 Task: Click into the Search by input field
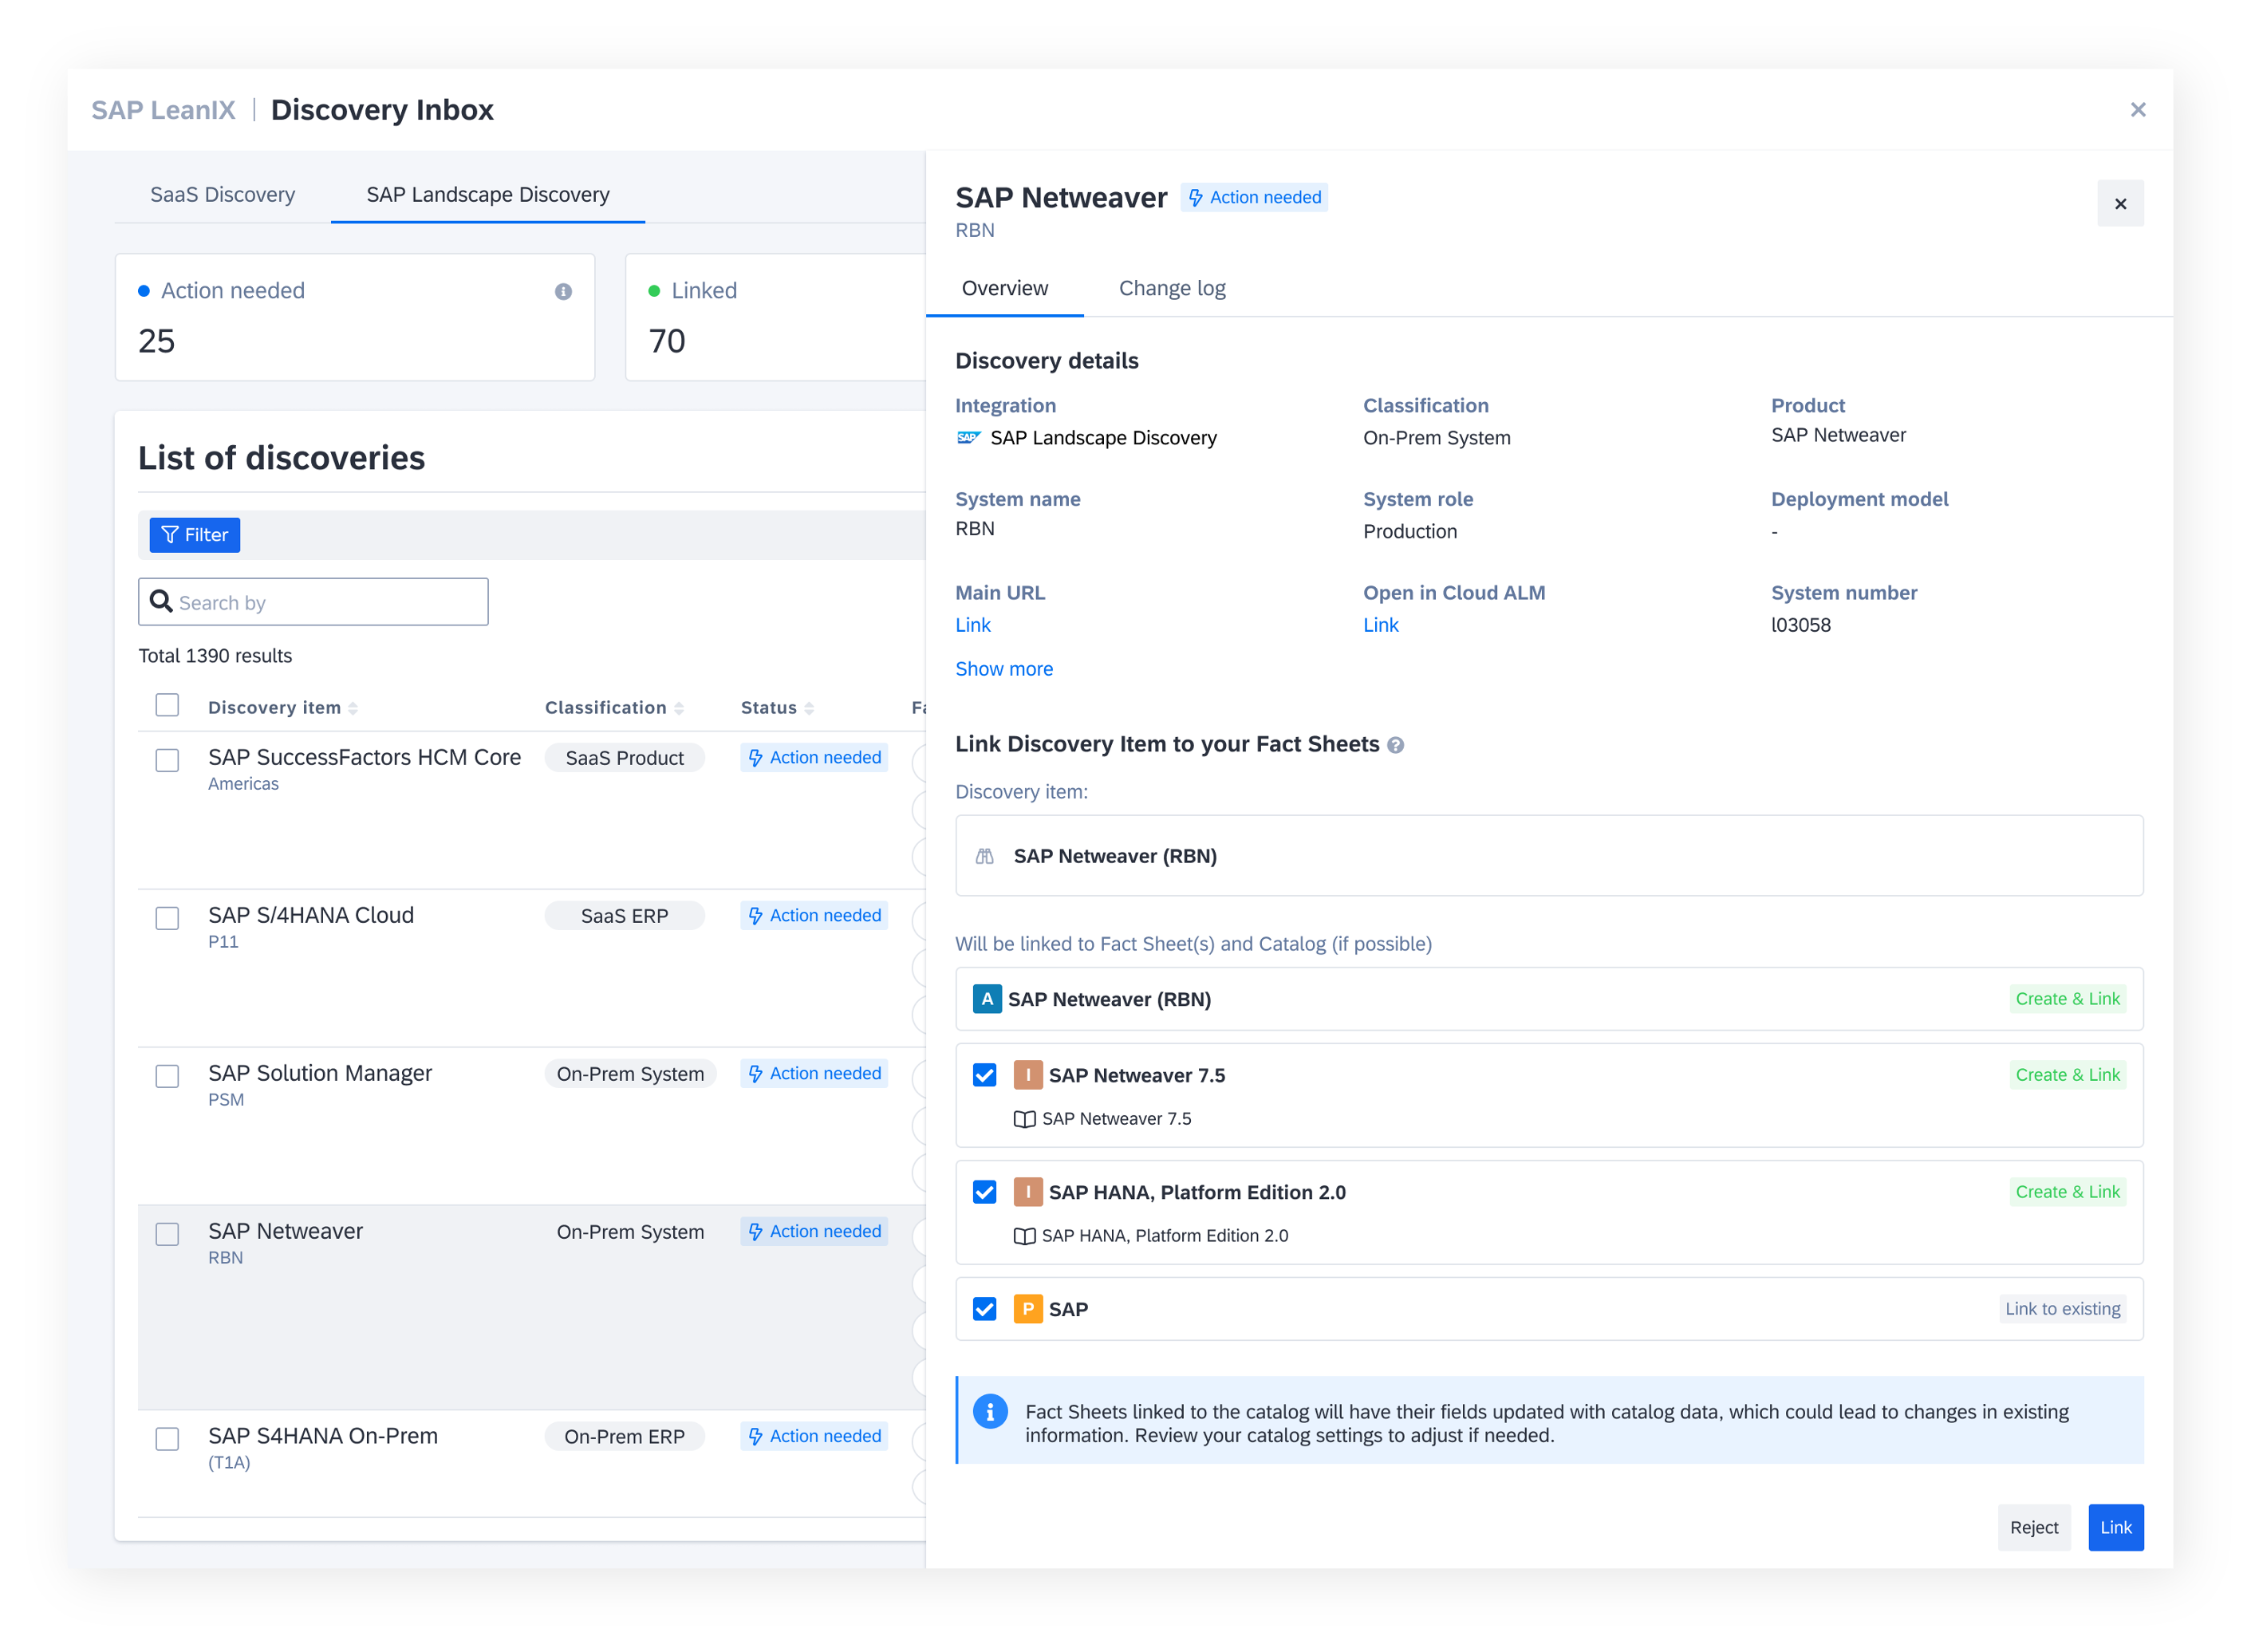click(312, 602)
